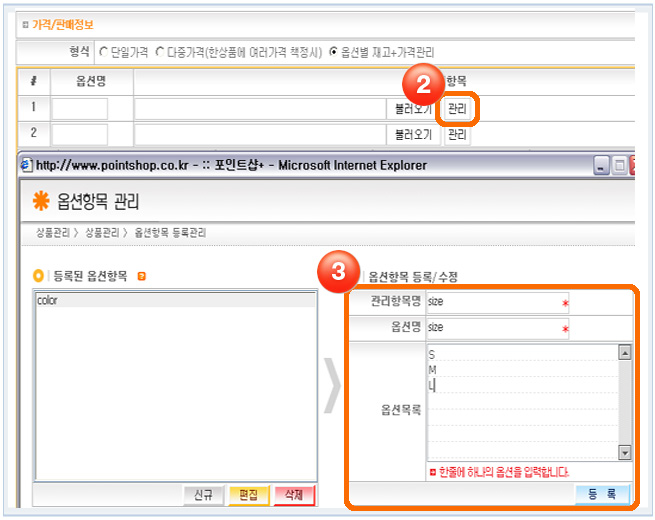Click 불러오기 button in option row 1
This screenshot has width=655, height=520.
pyautogui.click(x=413, y=108)
